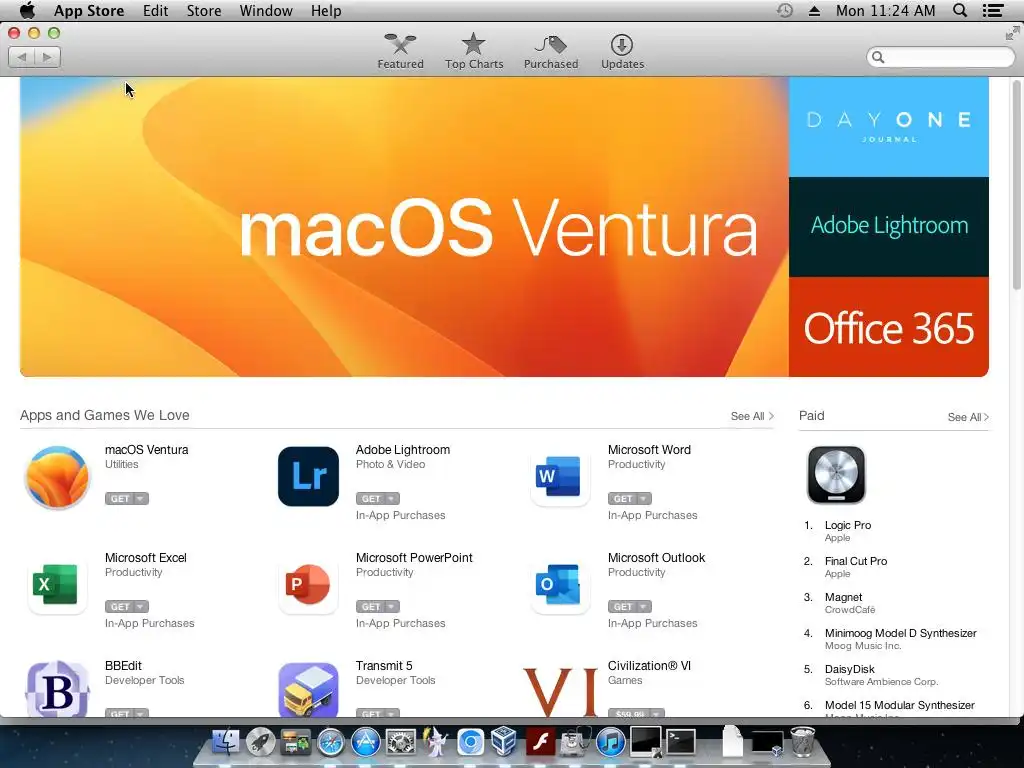This screenshot has height=768, width=1024.
Task: Click the Logic Pro icon in Paid
Action: 836,475
